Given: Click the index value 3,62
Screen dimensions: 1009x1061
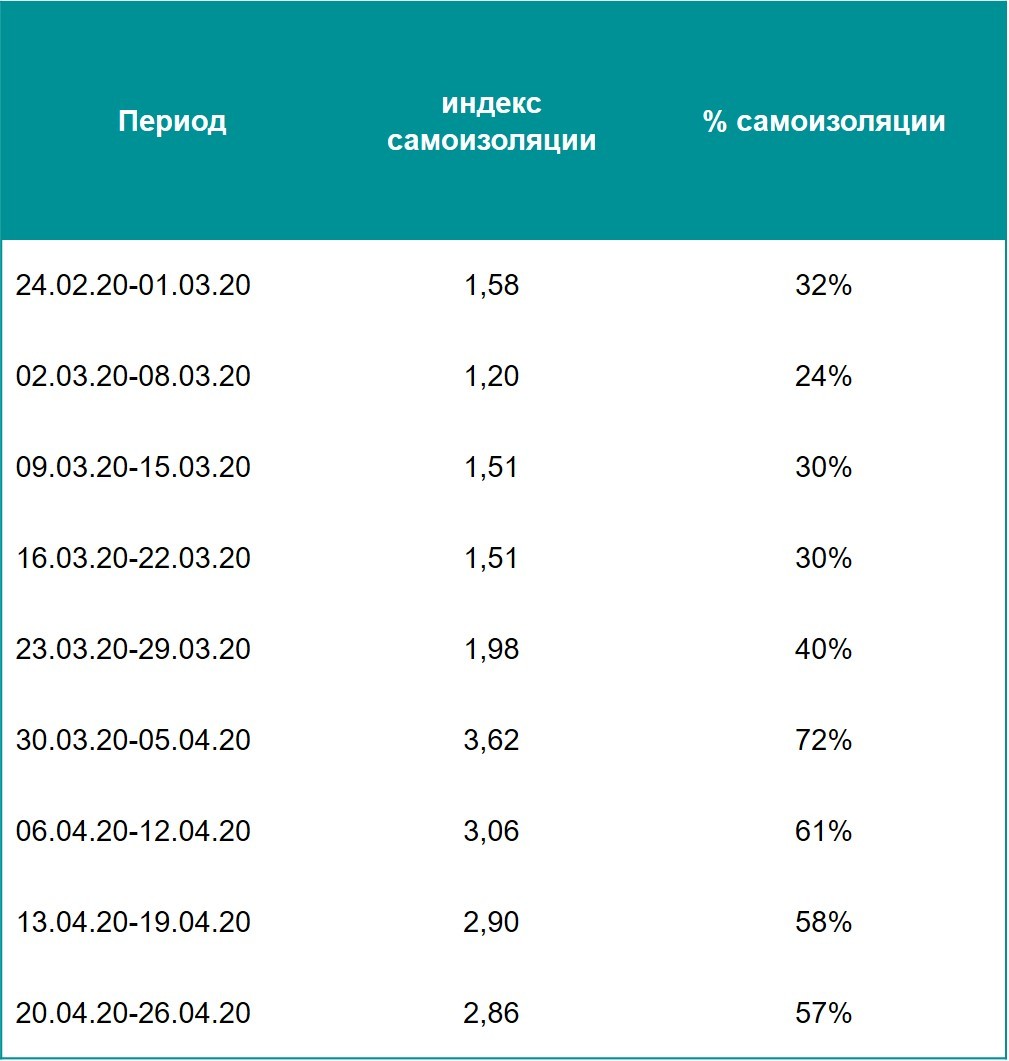Looking at the screenshot, I should point(491,740).
